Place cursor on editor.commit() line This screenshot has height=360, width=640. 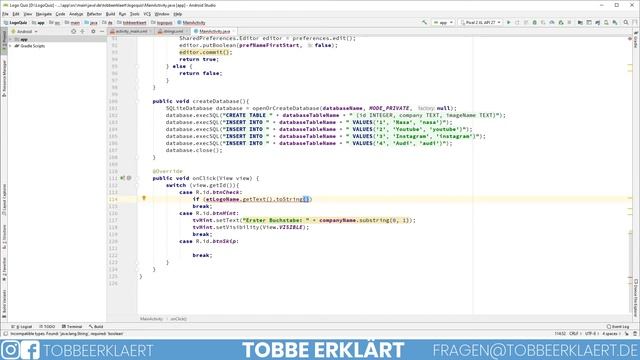click(x=206, y=52)
